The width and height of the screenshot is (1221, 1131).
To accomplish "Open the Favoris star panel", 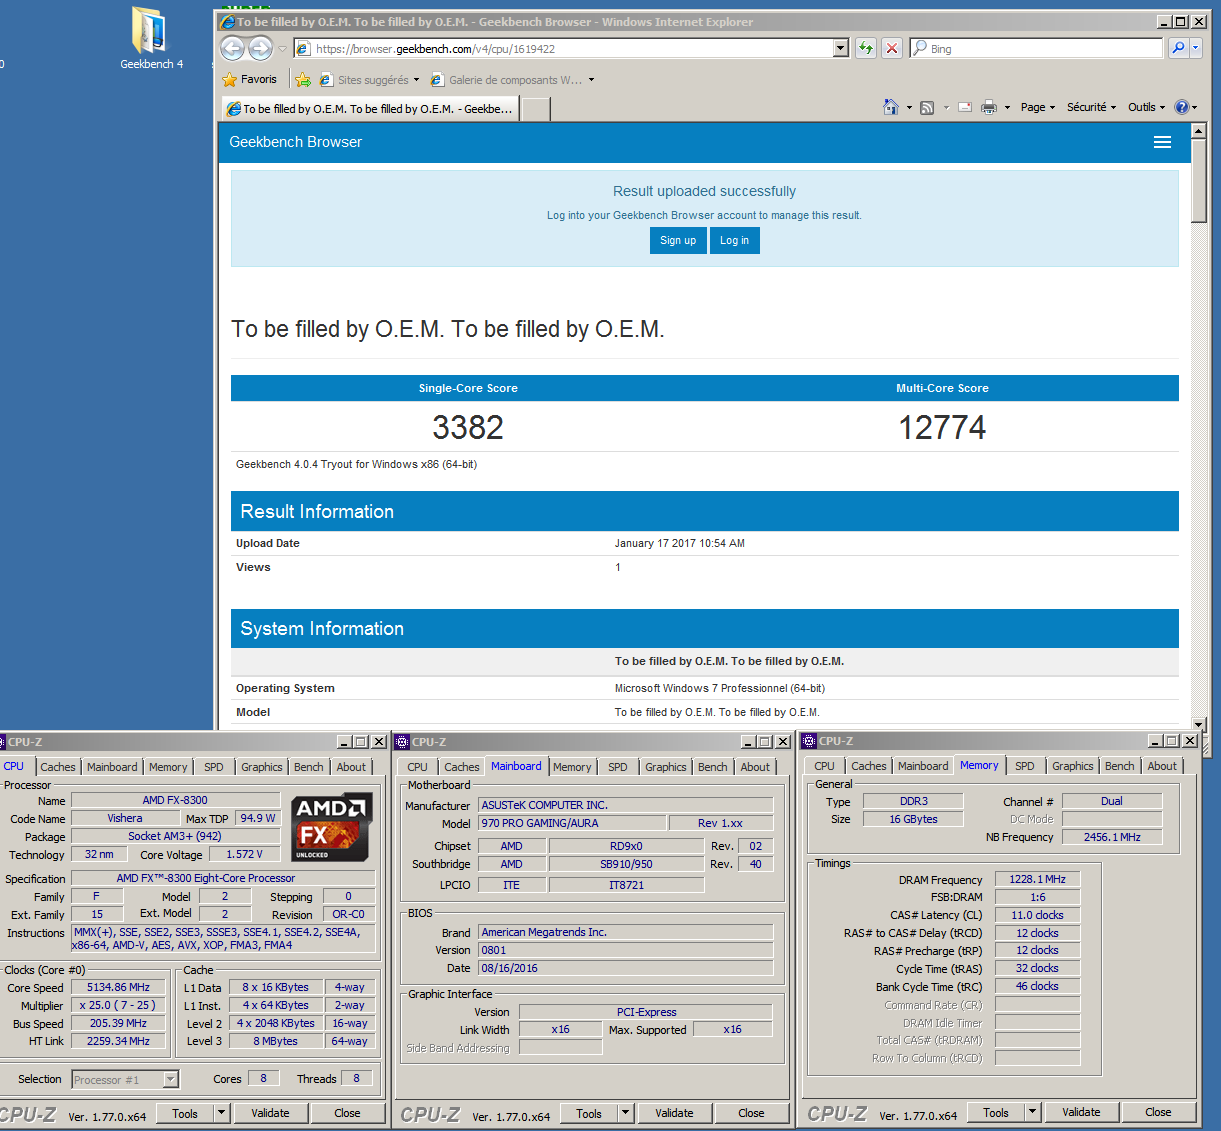I will (250, 79).
